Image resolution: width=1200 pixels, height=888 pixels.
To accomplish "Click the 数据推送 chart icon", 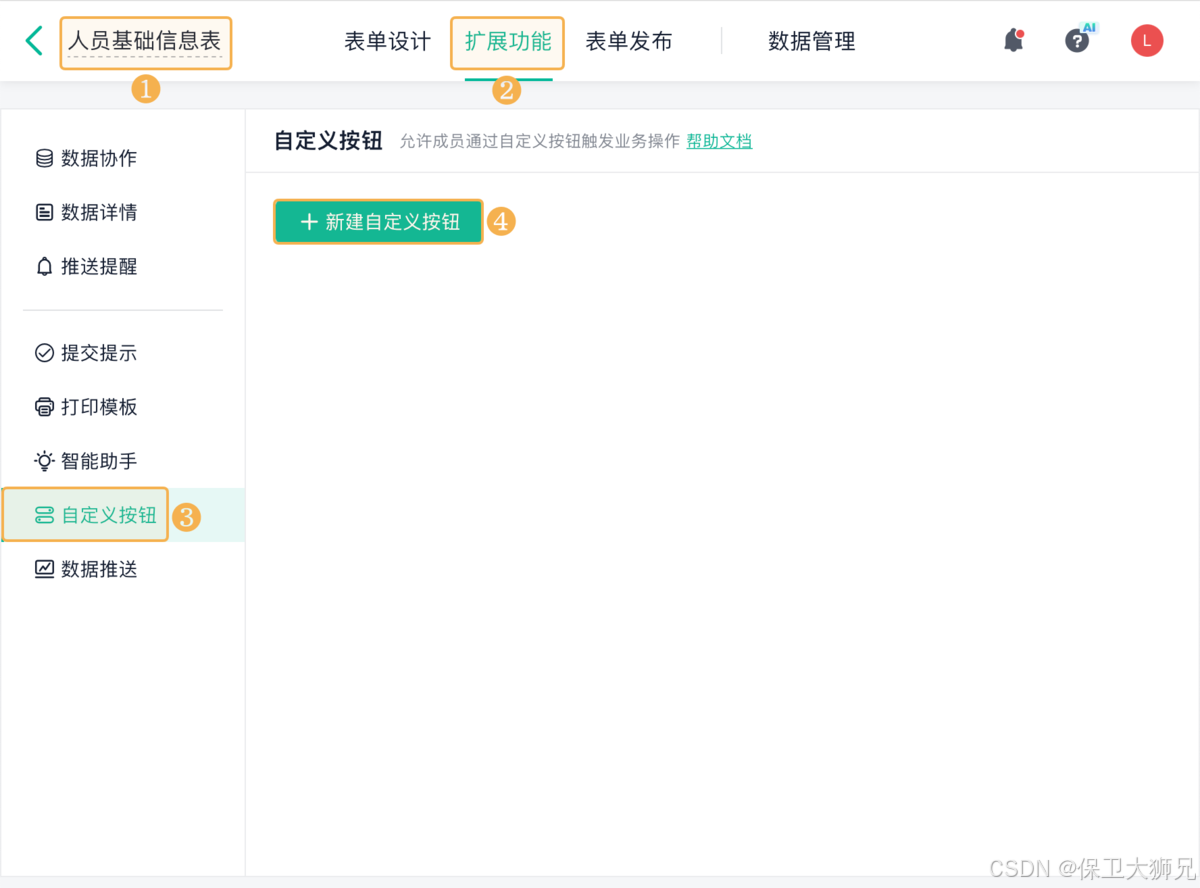I will pyautogui.click(x=44, y=569).
